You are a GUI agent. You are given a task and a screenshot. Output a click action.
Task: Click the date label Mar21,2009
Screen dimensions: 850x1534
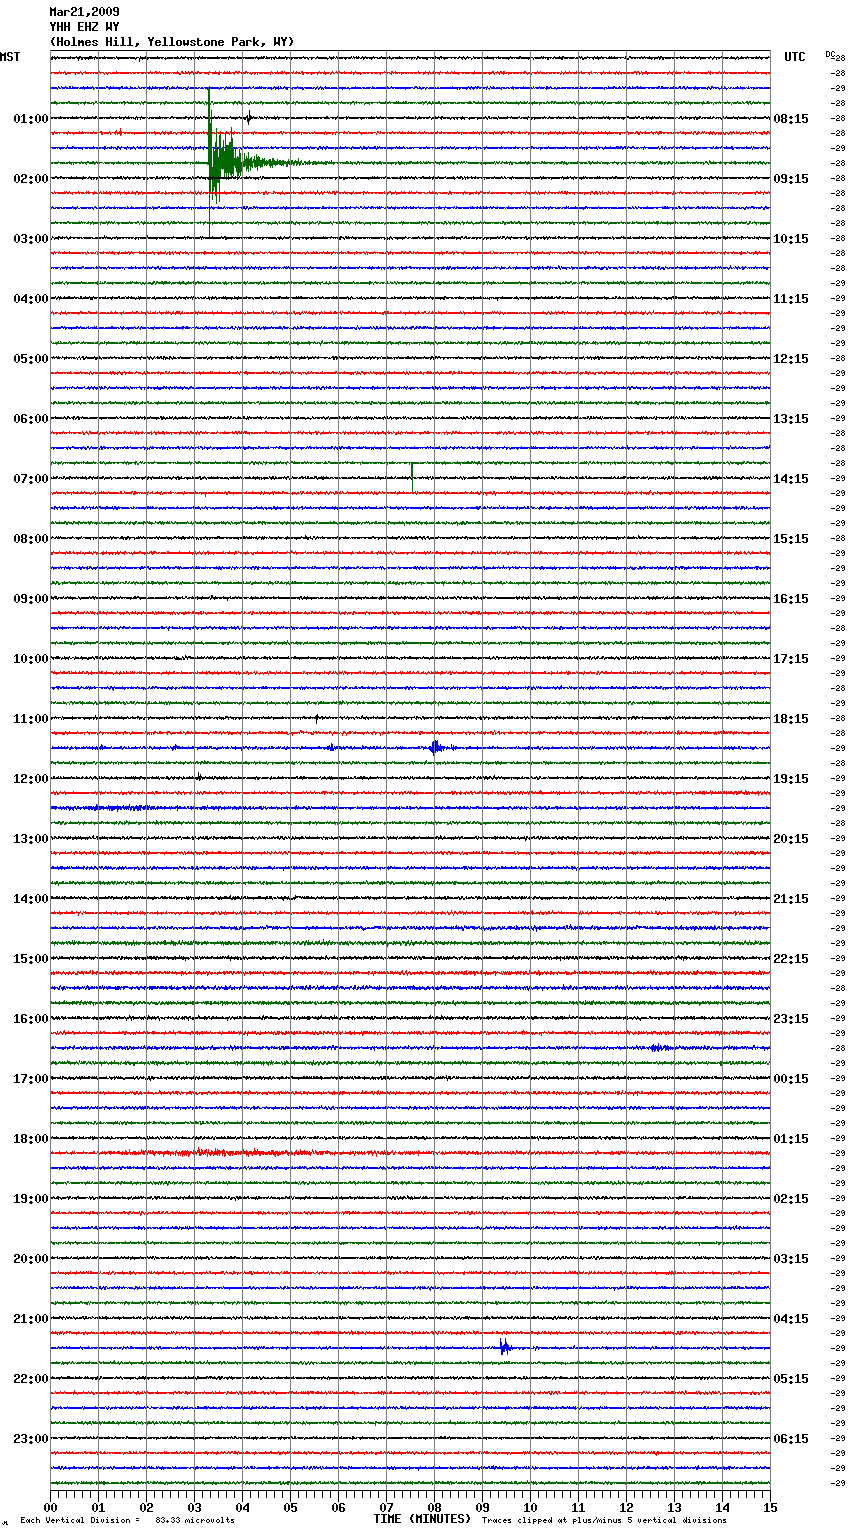click(x=84, y=12)
